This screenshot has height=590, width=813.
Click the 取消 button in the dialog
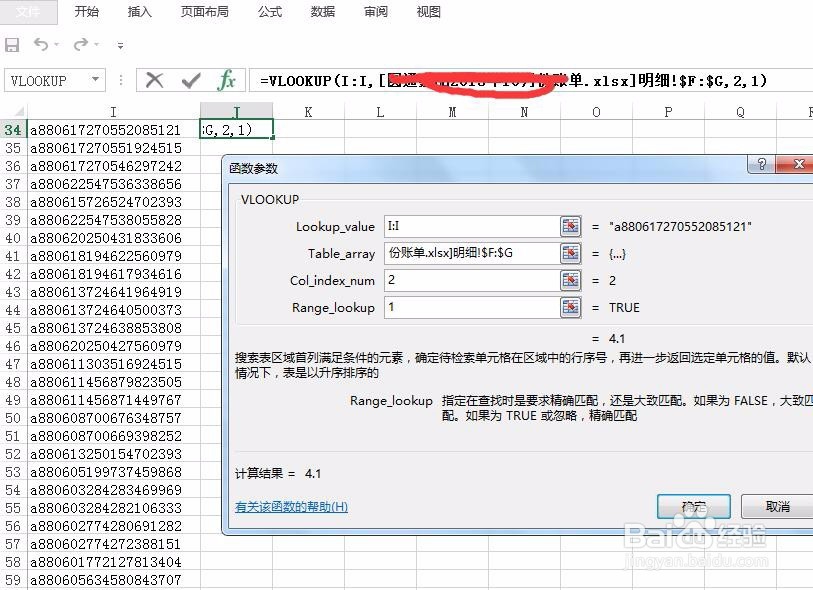(778, 507)
